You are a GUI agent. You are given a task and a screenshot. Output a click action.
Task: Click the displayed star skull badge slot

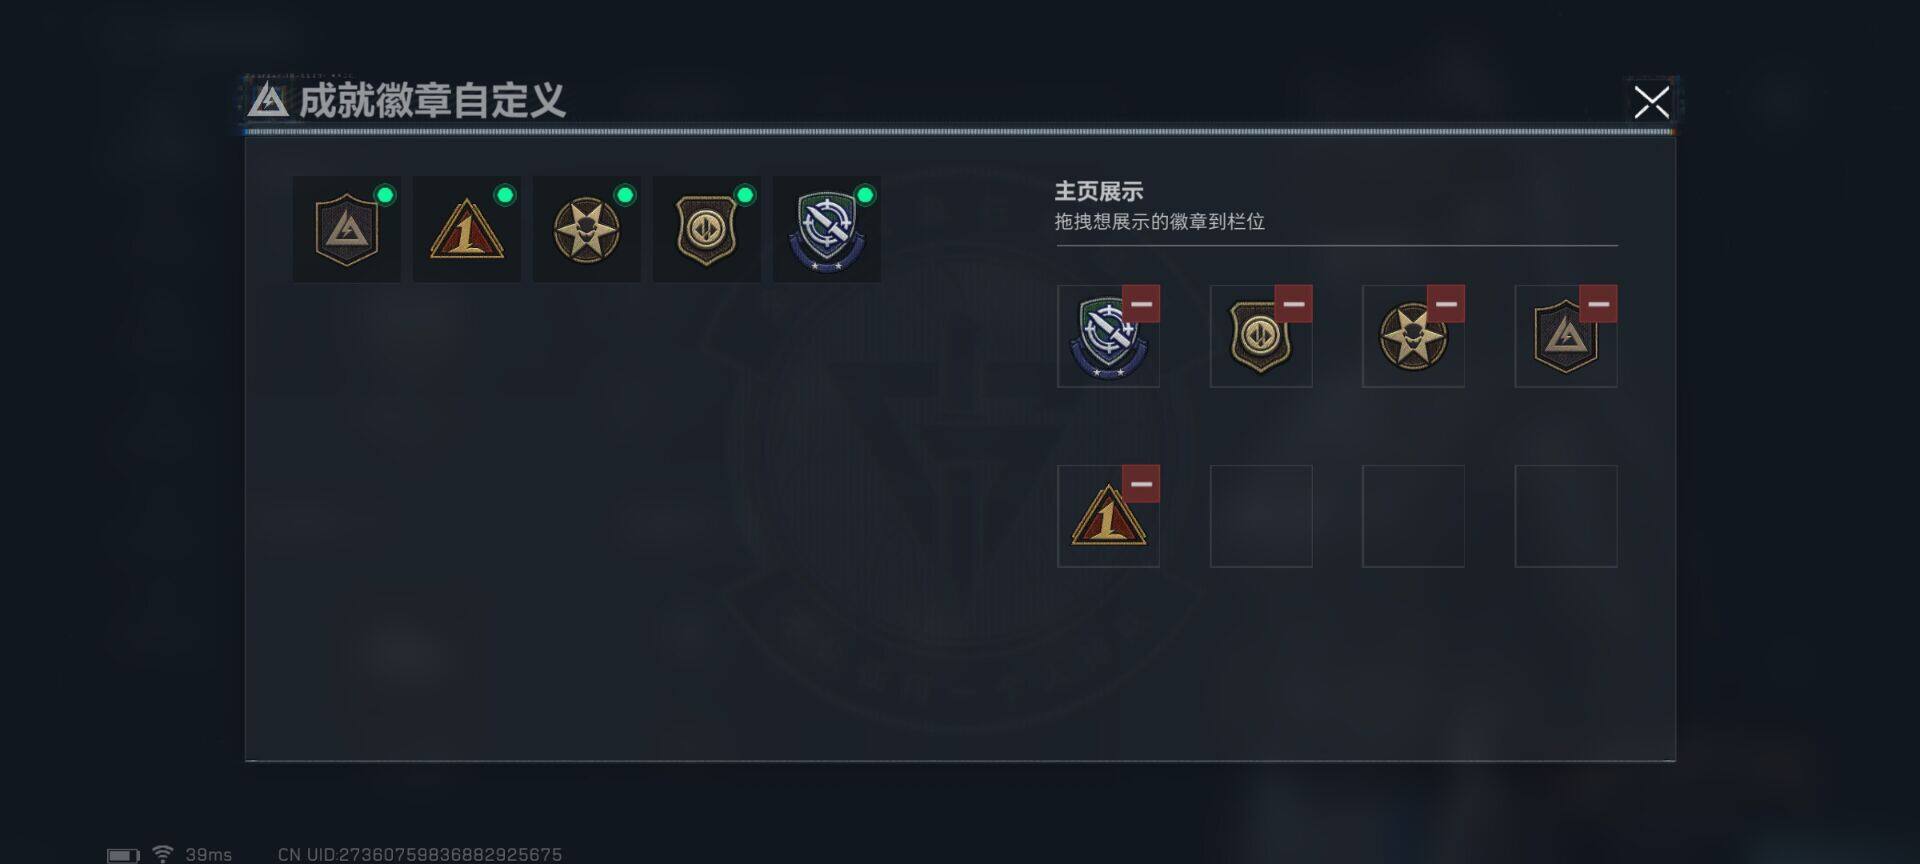point(1413,337)
